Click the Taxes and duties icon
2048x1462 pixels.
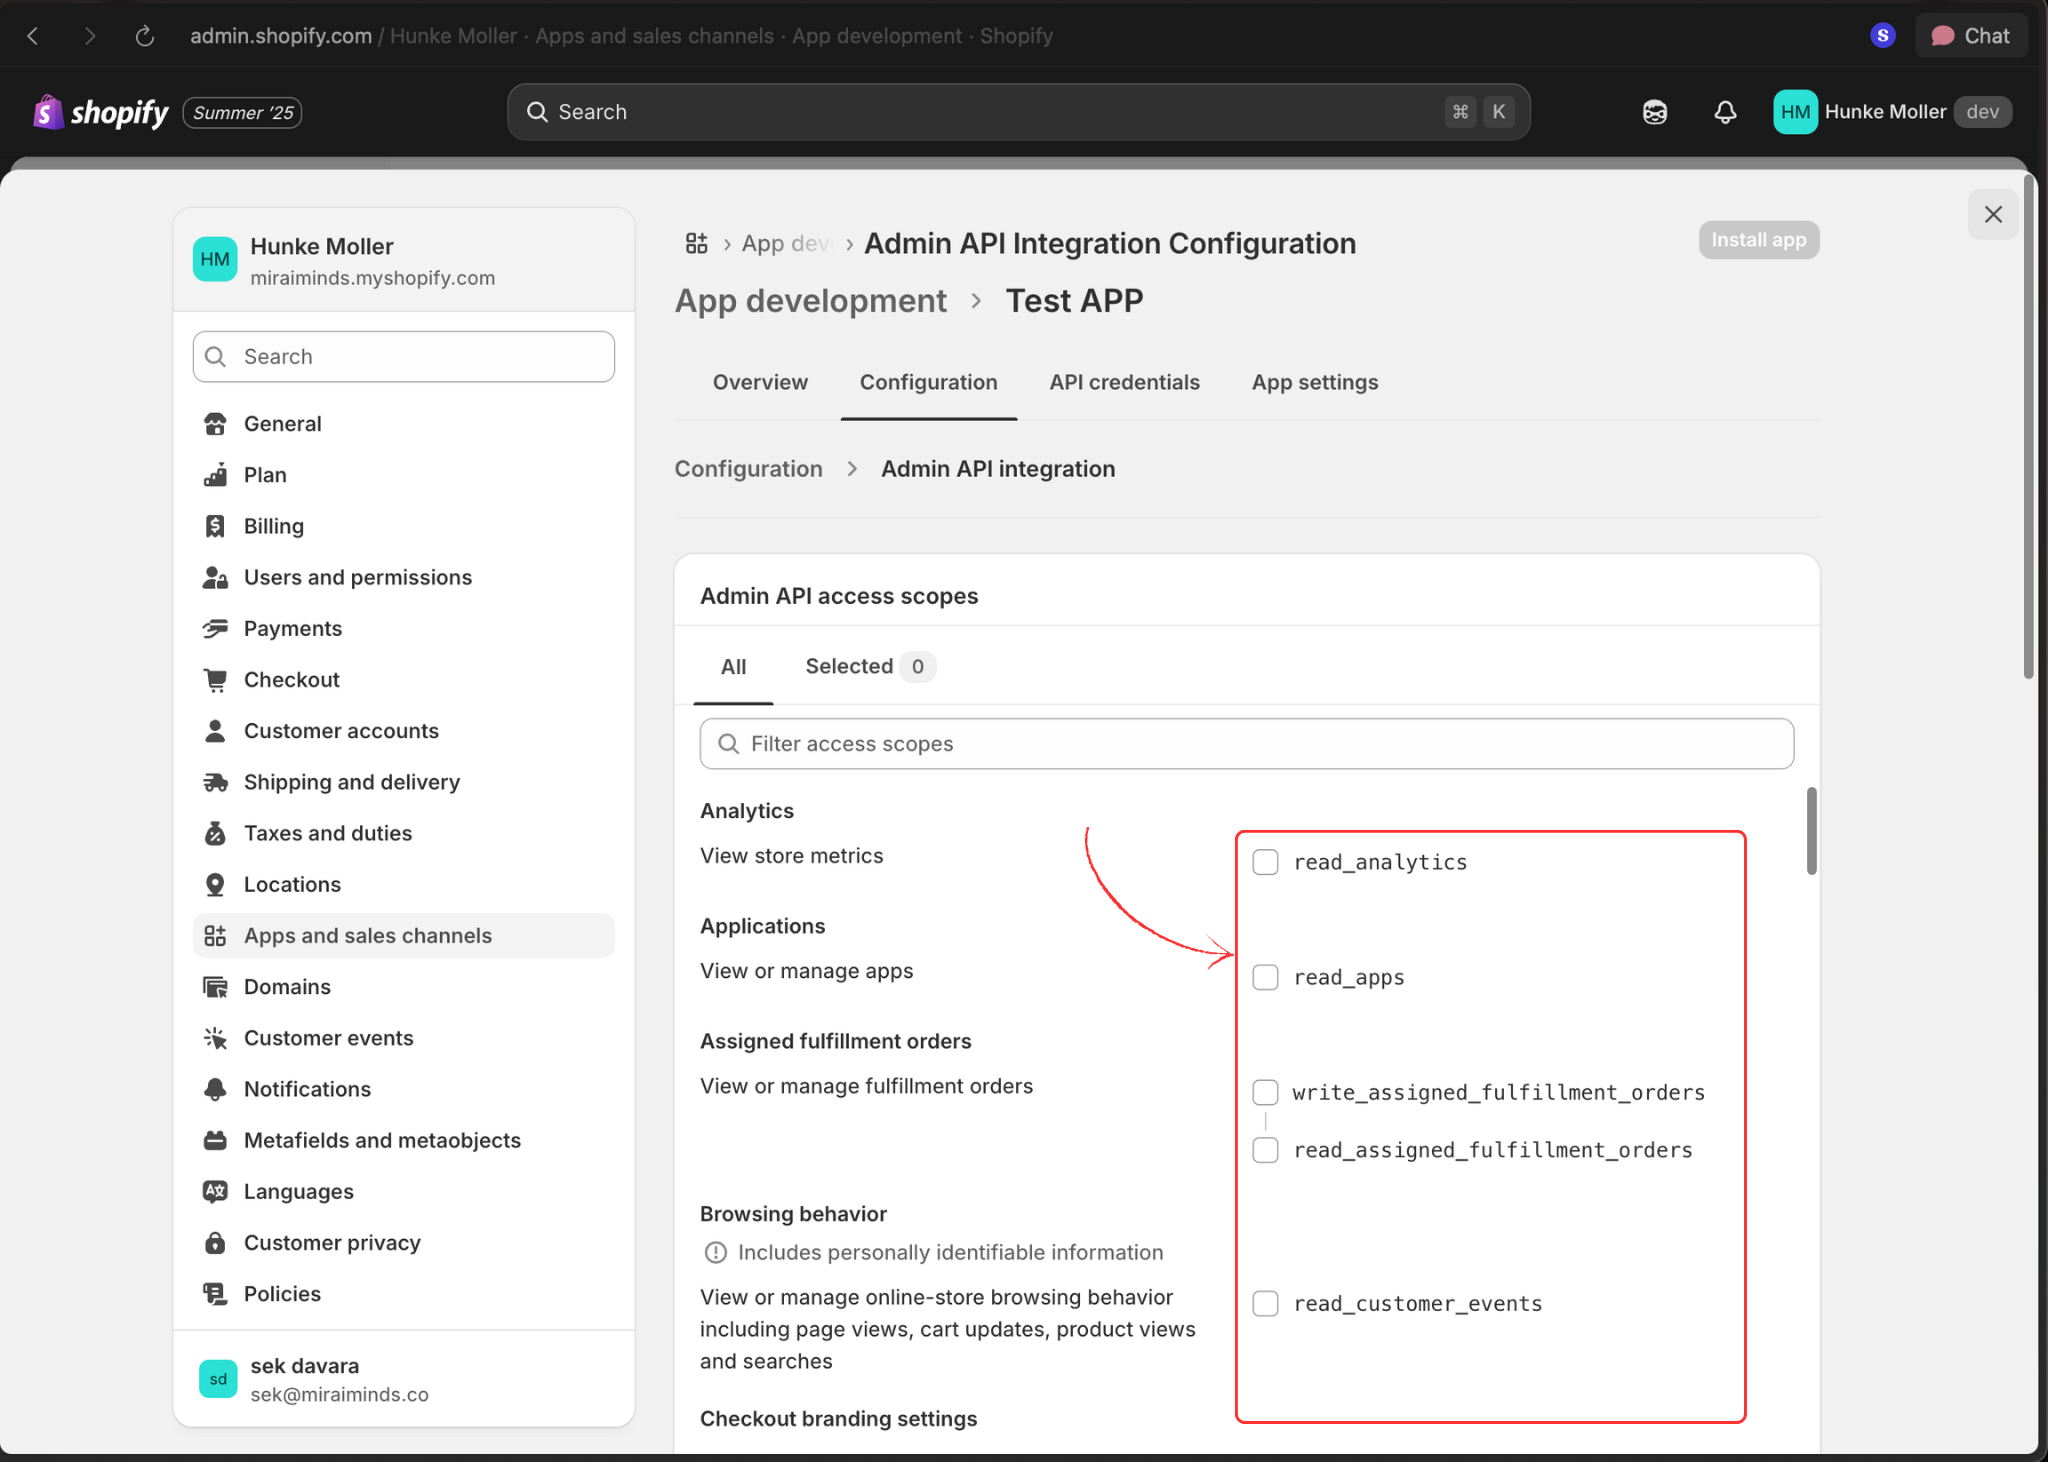tap(215, 833)
